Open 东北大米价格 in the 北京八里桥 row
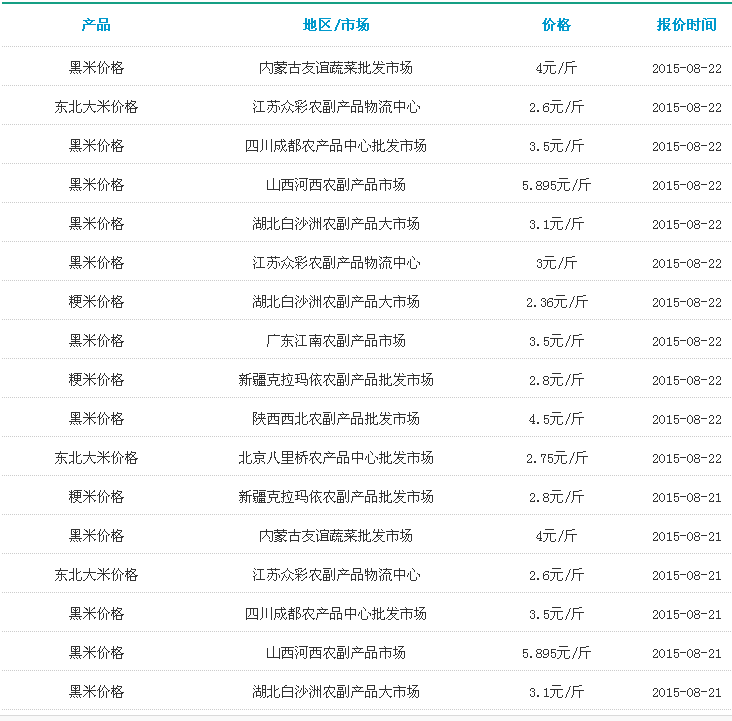 (x=96, y=458)
